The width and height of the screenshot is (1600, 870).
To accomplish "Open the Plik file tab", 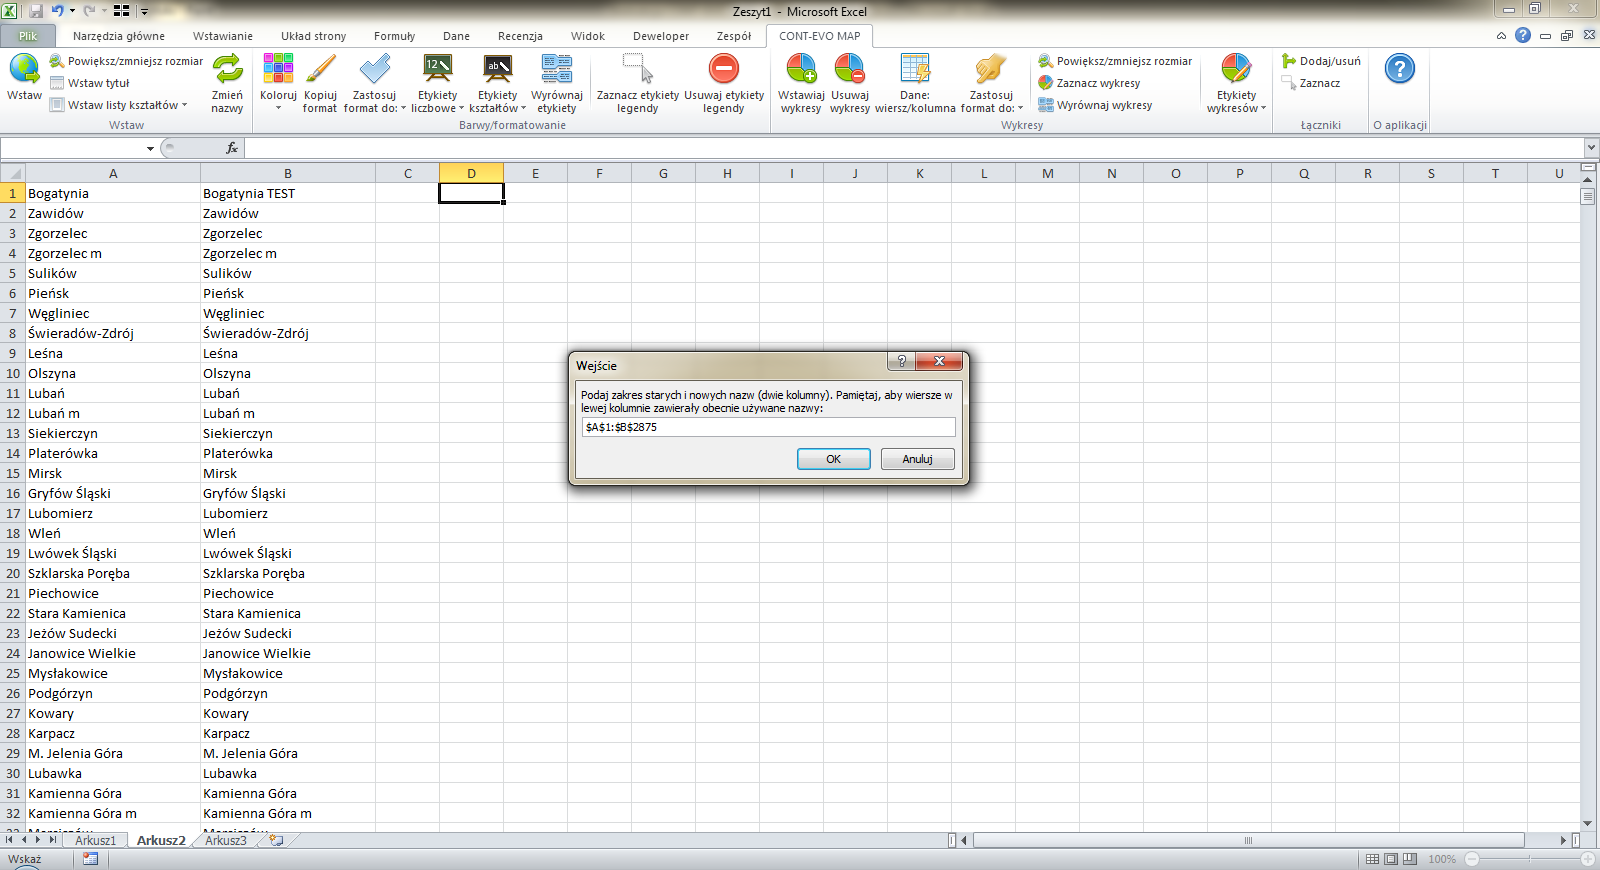I will pyautogui.click(x=28, y=36).
